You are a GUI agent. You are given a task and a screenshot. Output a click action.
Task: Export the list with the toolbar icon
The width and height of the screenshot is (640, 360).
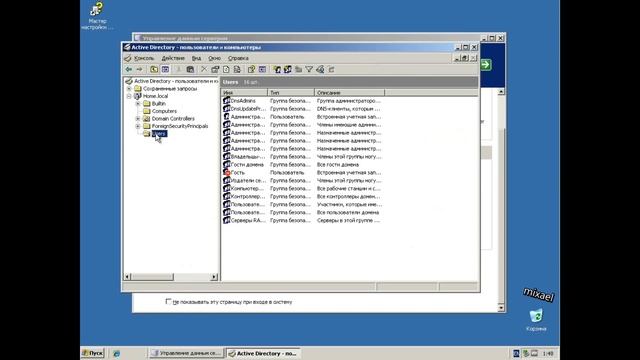(237, 69)
